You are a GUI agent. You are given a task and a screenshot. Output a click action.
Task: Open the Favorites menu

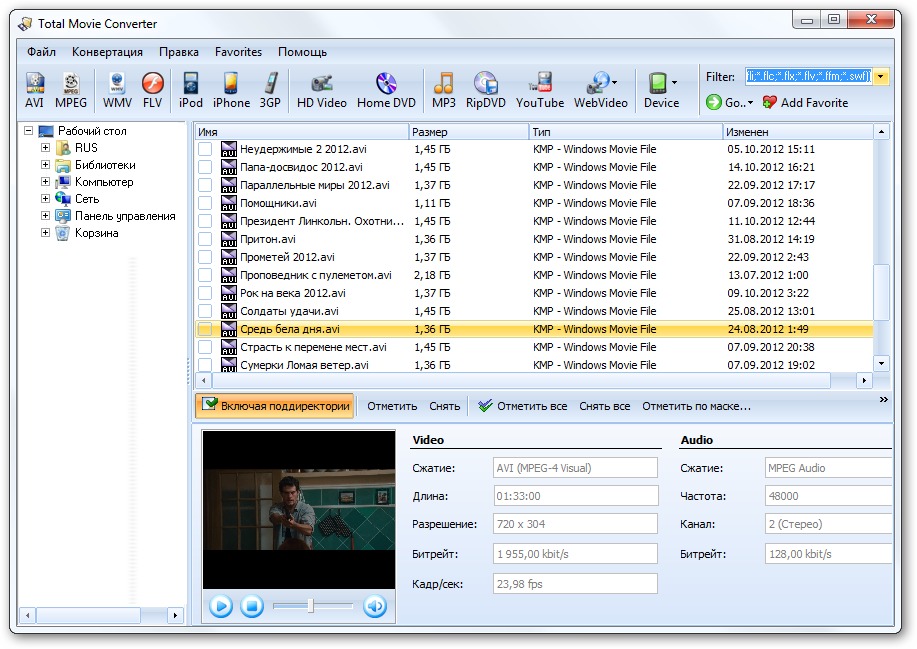pyautogui.click(x=238, y=52)
